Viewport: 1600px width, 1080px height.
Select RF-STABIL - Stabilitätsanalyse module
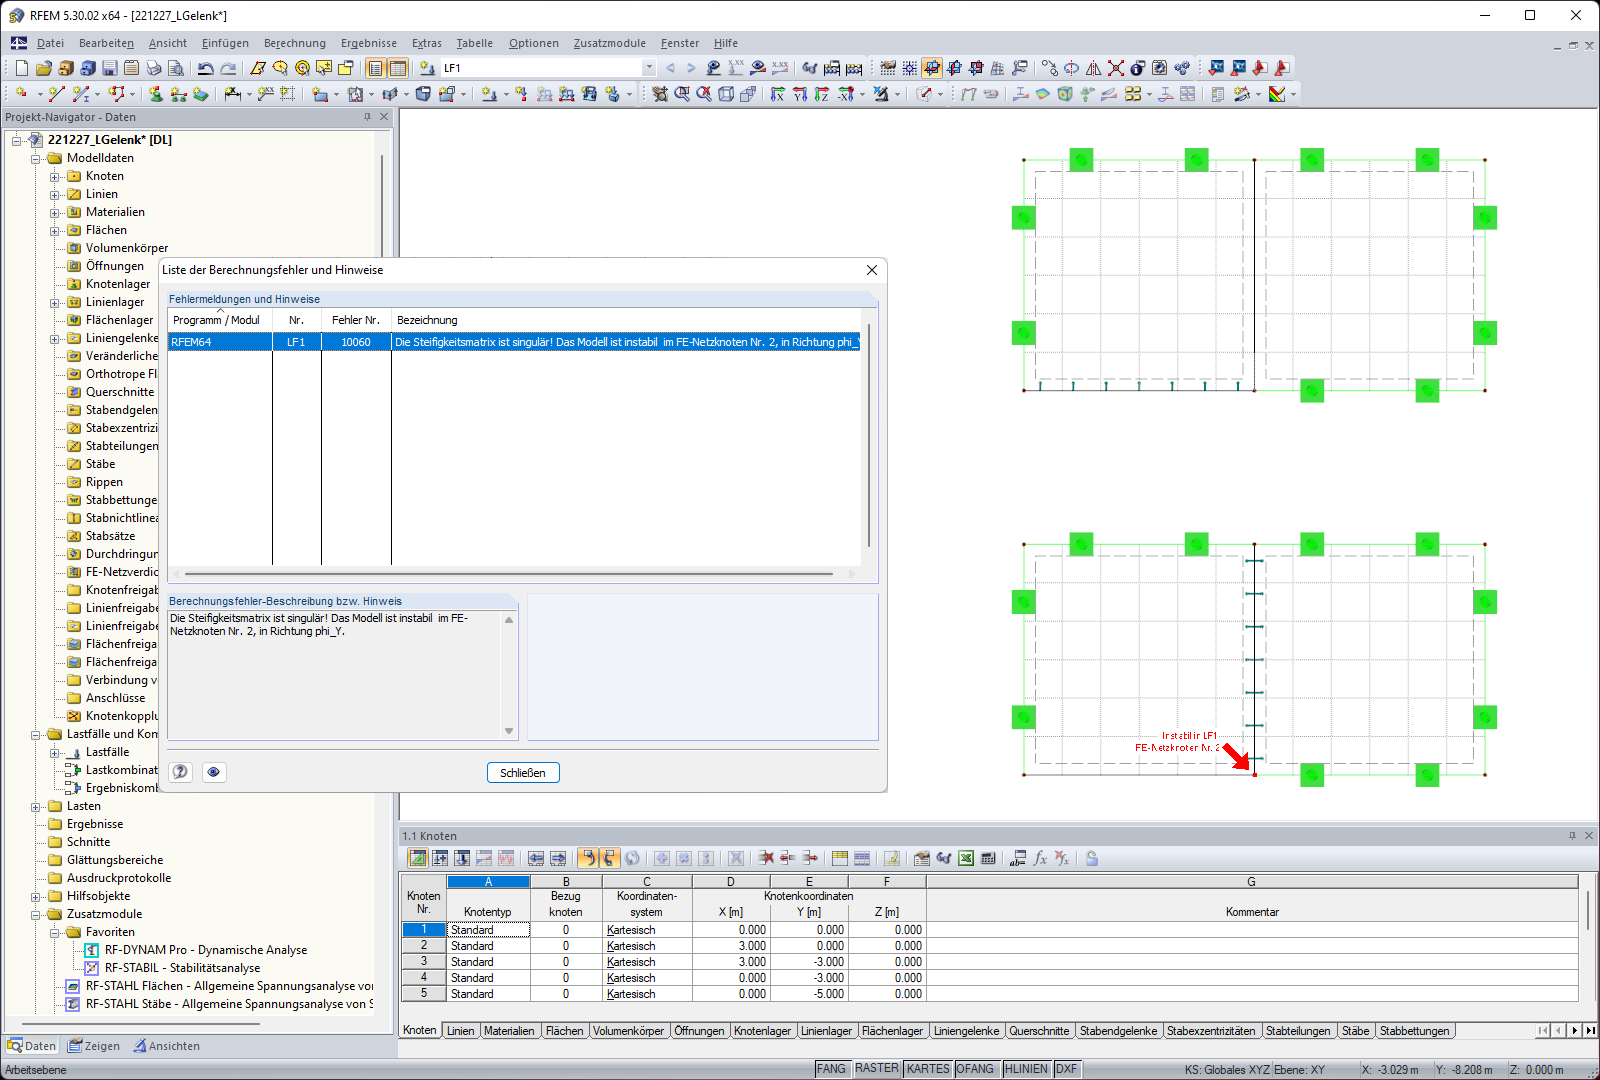tap(182, 968)
